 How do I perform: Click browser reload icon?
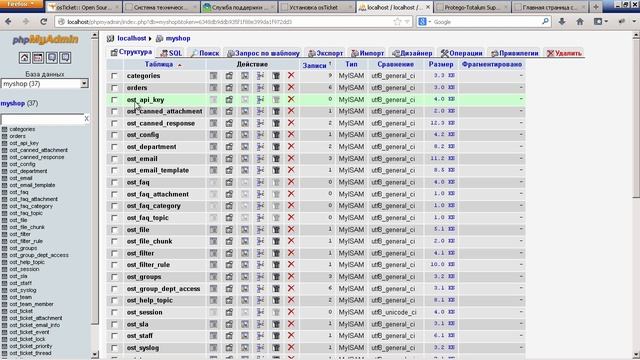(x=44, y=22)
